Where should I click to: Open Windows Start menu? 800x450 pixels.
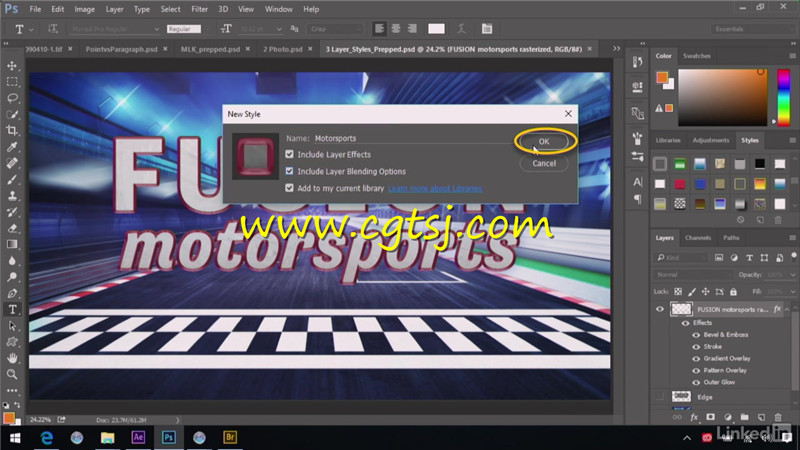(15, 437)
